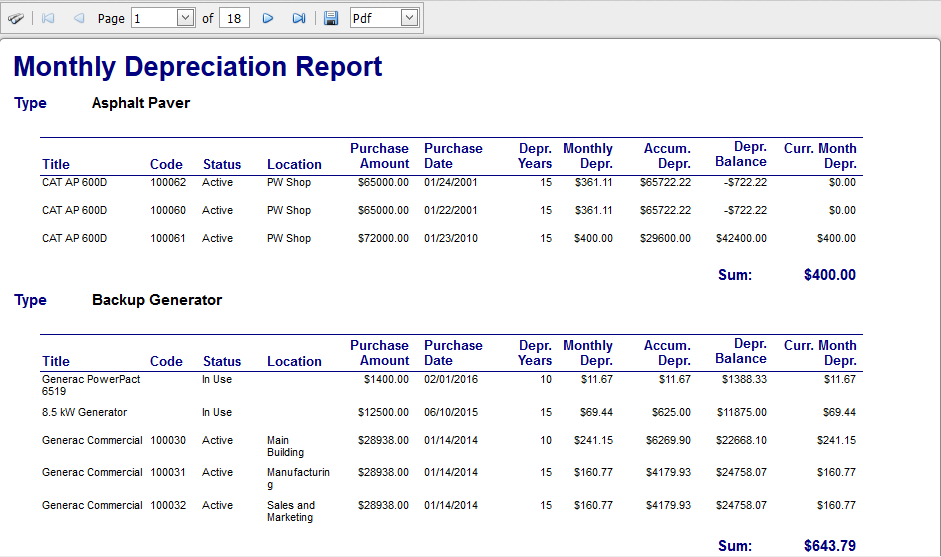Click Backup Generator sum value $643.79
Viewport: 941px width, 557px height.
[829, 546]
